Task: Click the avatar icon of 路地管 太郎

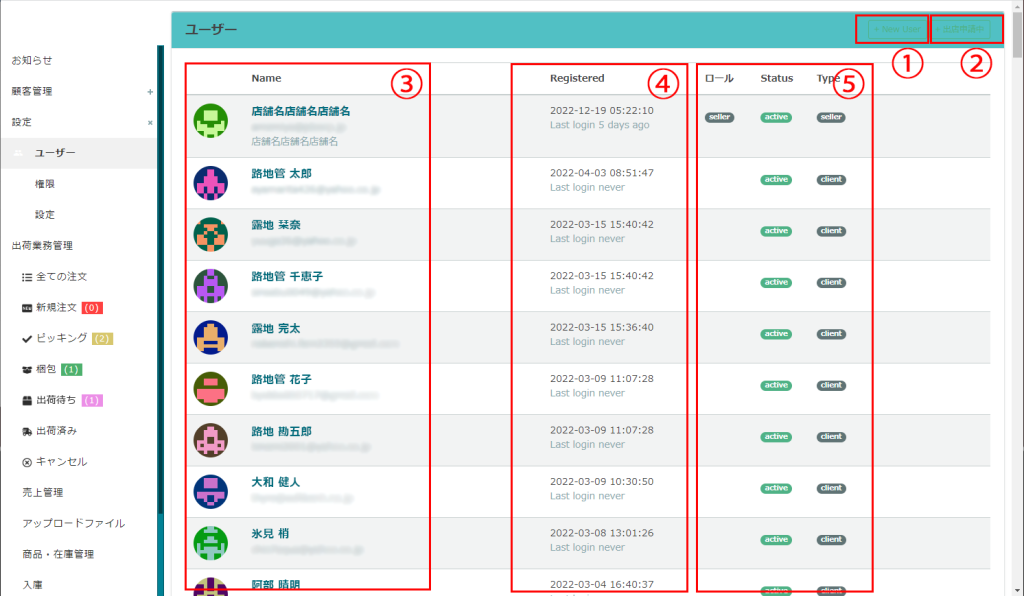Action: coord(210,183)
